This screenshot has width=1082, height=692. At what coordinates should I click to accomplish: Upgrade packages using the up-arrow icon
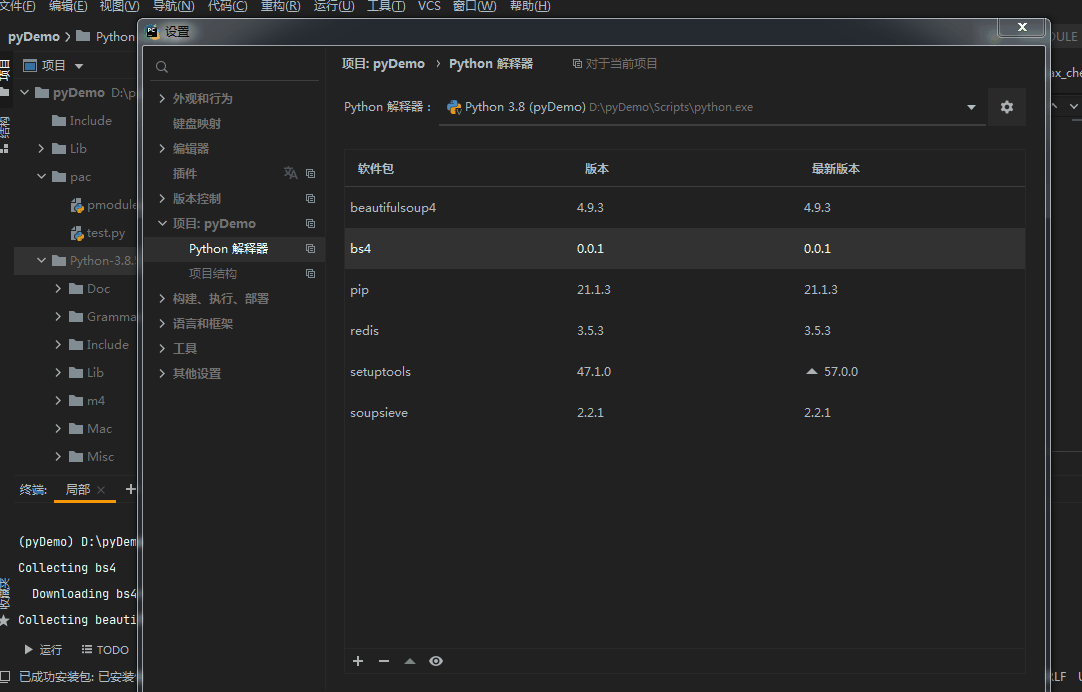(410, 661)
